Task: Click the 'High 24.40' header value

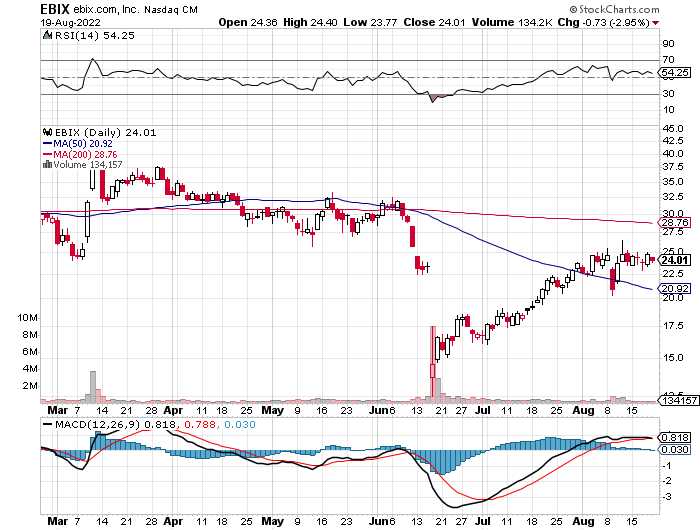Action: point(310,22)
